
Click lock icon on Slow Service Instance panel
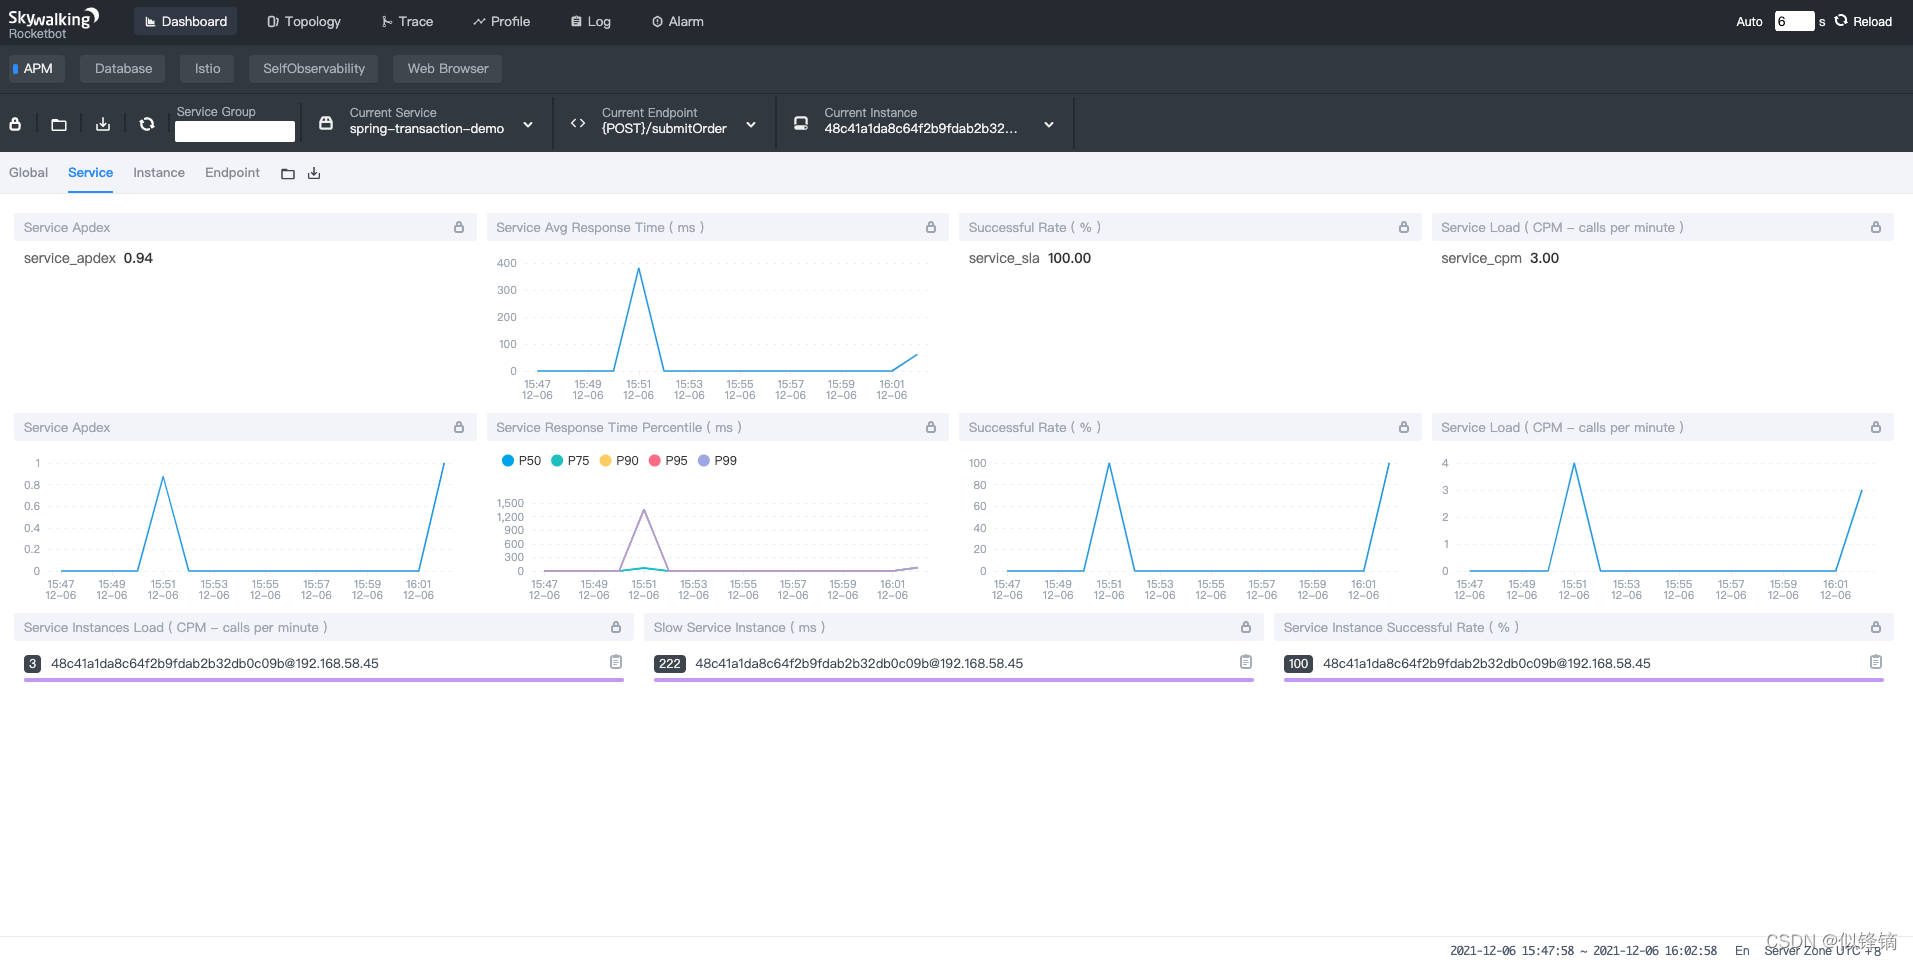point(1246,627)
